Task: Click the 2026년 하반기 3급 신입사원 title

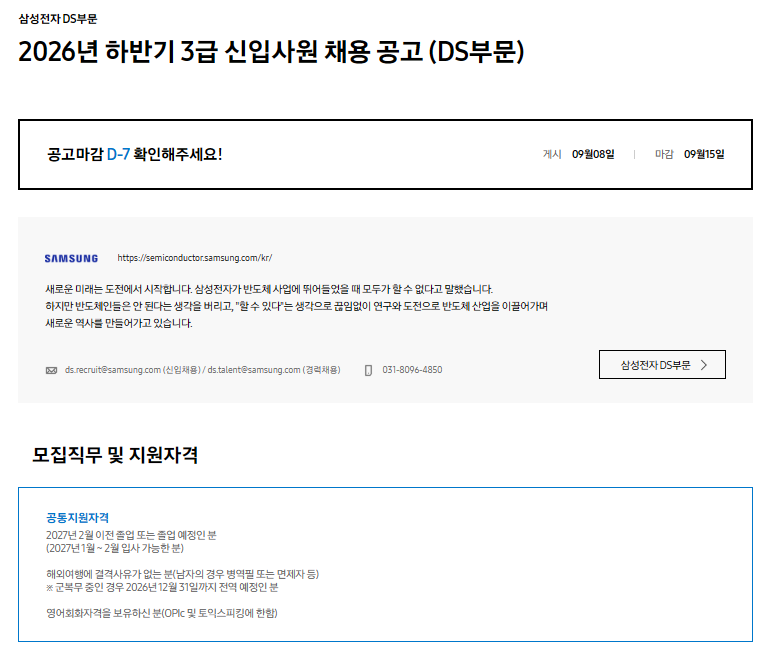Action: point(271,52)
